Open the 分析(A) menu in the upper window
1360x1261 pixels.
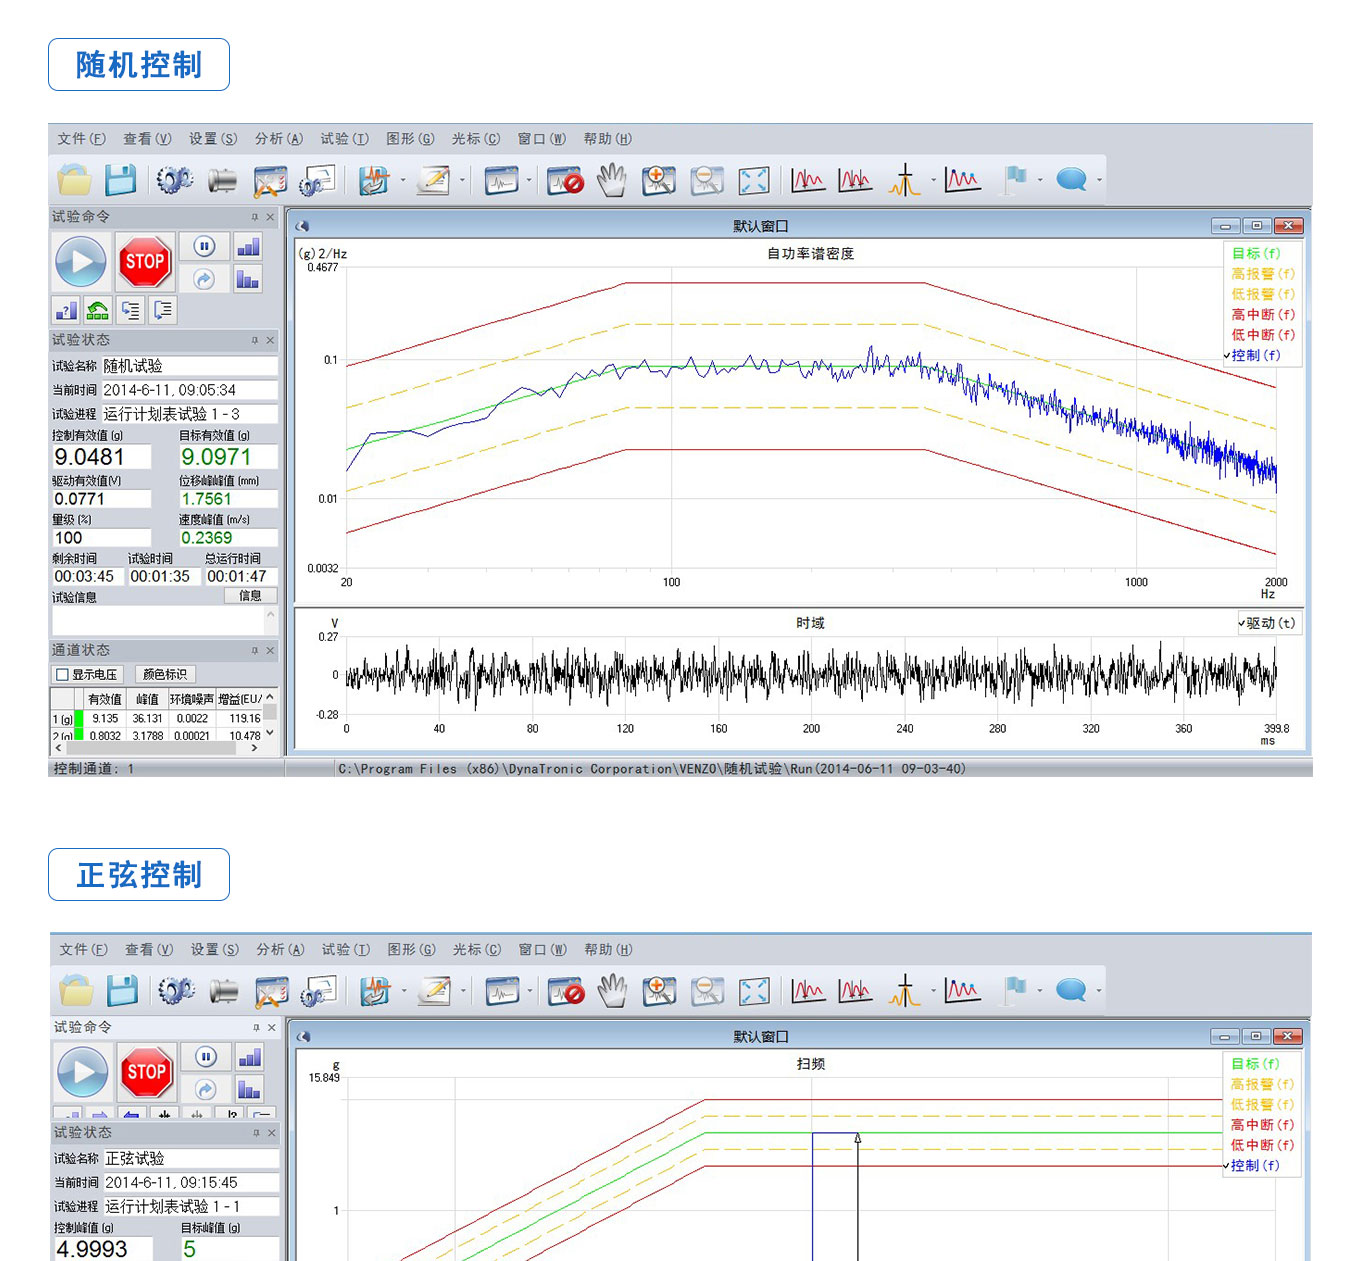click(278, 139)
